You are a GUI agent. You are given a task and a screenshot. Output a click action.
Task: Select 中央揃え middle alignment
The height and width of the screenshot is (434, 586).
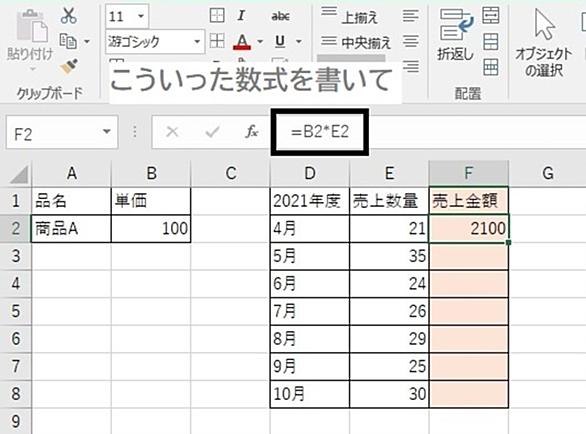click(x=356, y=42)
